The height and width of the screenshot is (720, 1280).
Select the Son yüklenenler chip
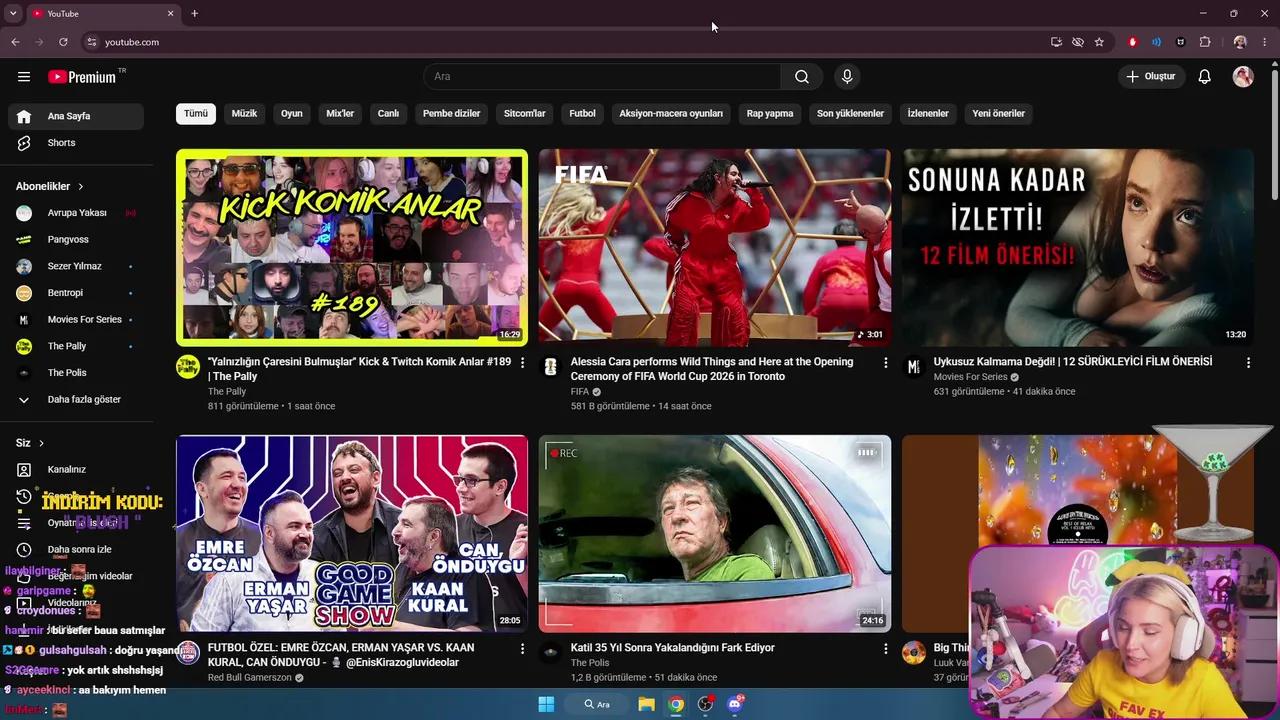[850, 114]
